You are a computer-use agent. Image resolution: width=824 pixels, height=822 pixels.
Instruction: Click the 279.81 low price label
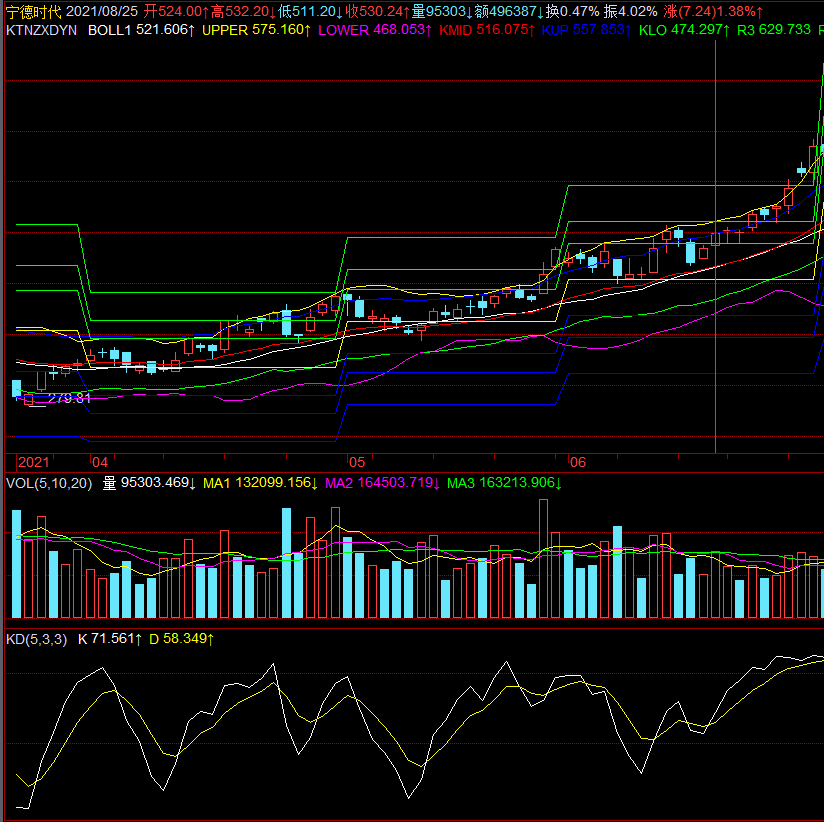69,398
